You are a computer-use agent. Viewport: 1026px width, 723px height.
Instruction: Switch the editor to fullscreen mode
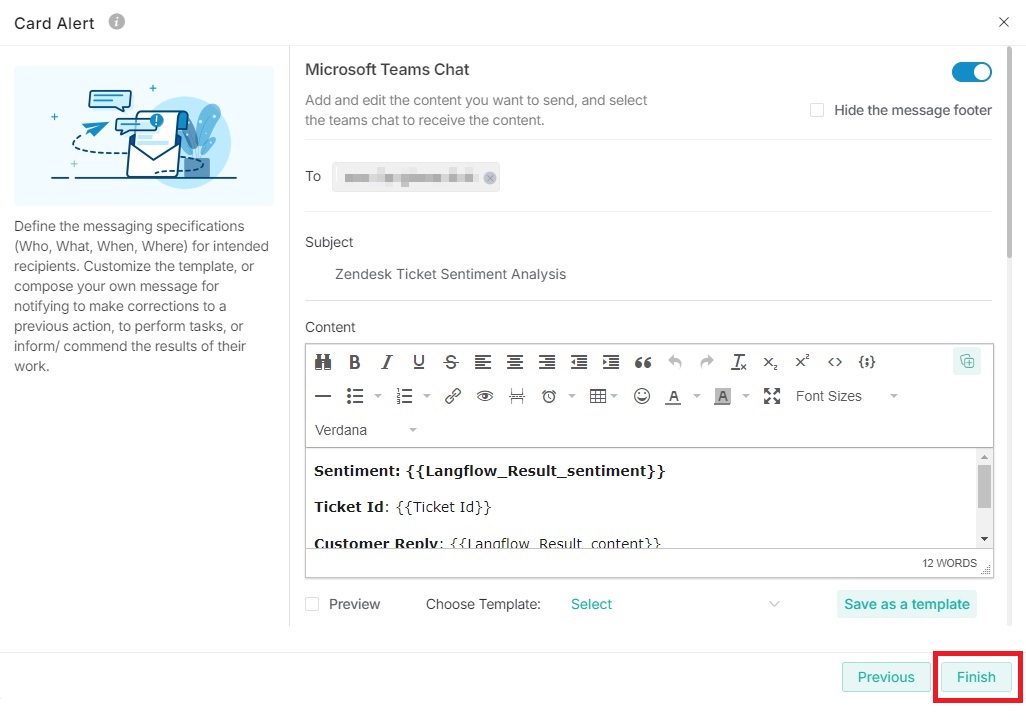[772, 396]
